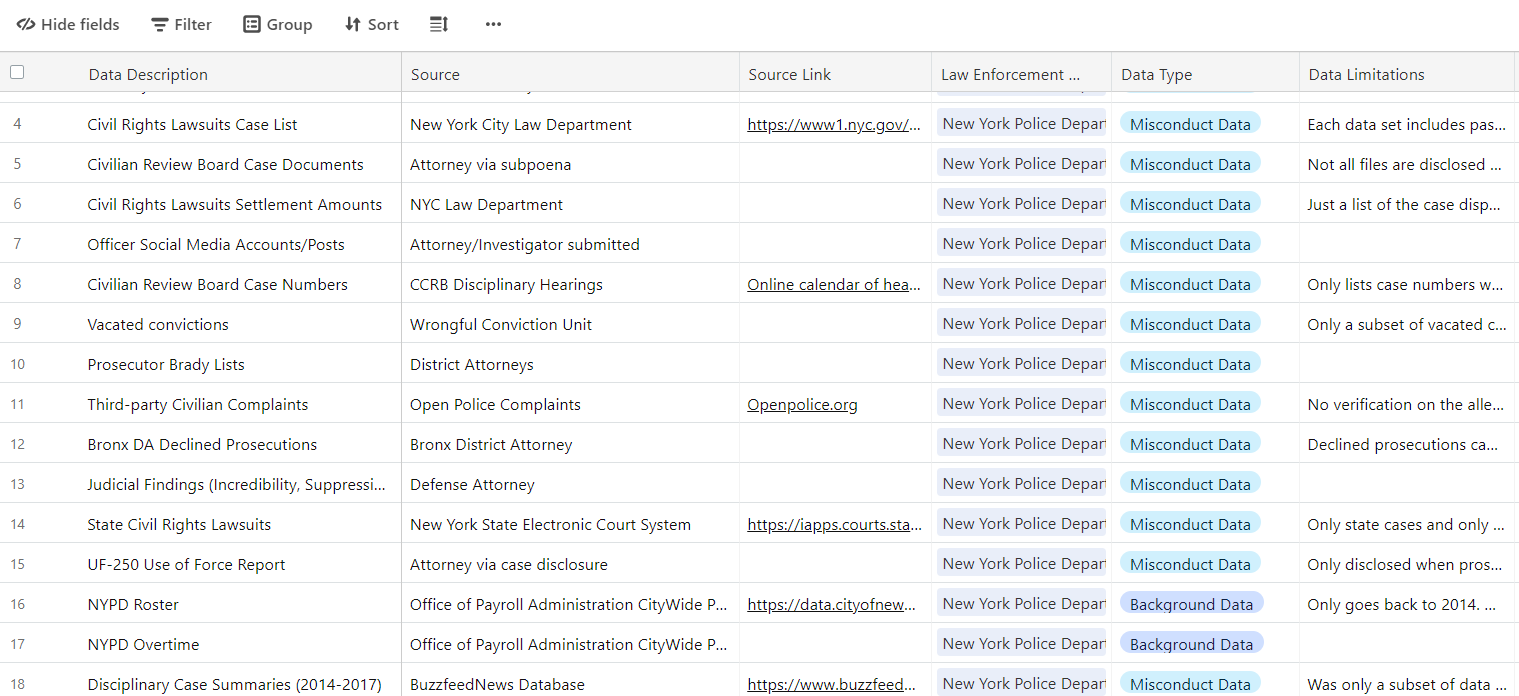Click the Sort toolbar button
The image size is (1519, 696).
pos(371,24)
